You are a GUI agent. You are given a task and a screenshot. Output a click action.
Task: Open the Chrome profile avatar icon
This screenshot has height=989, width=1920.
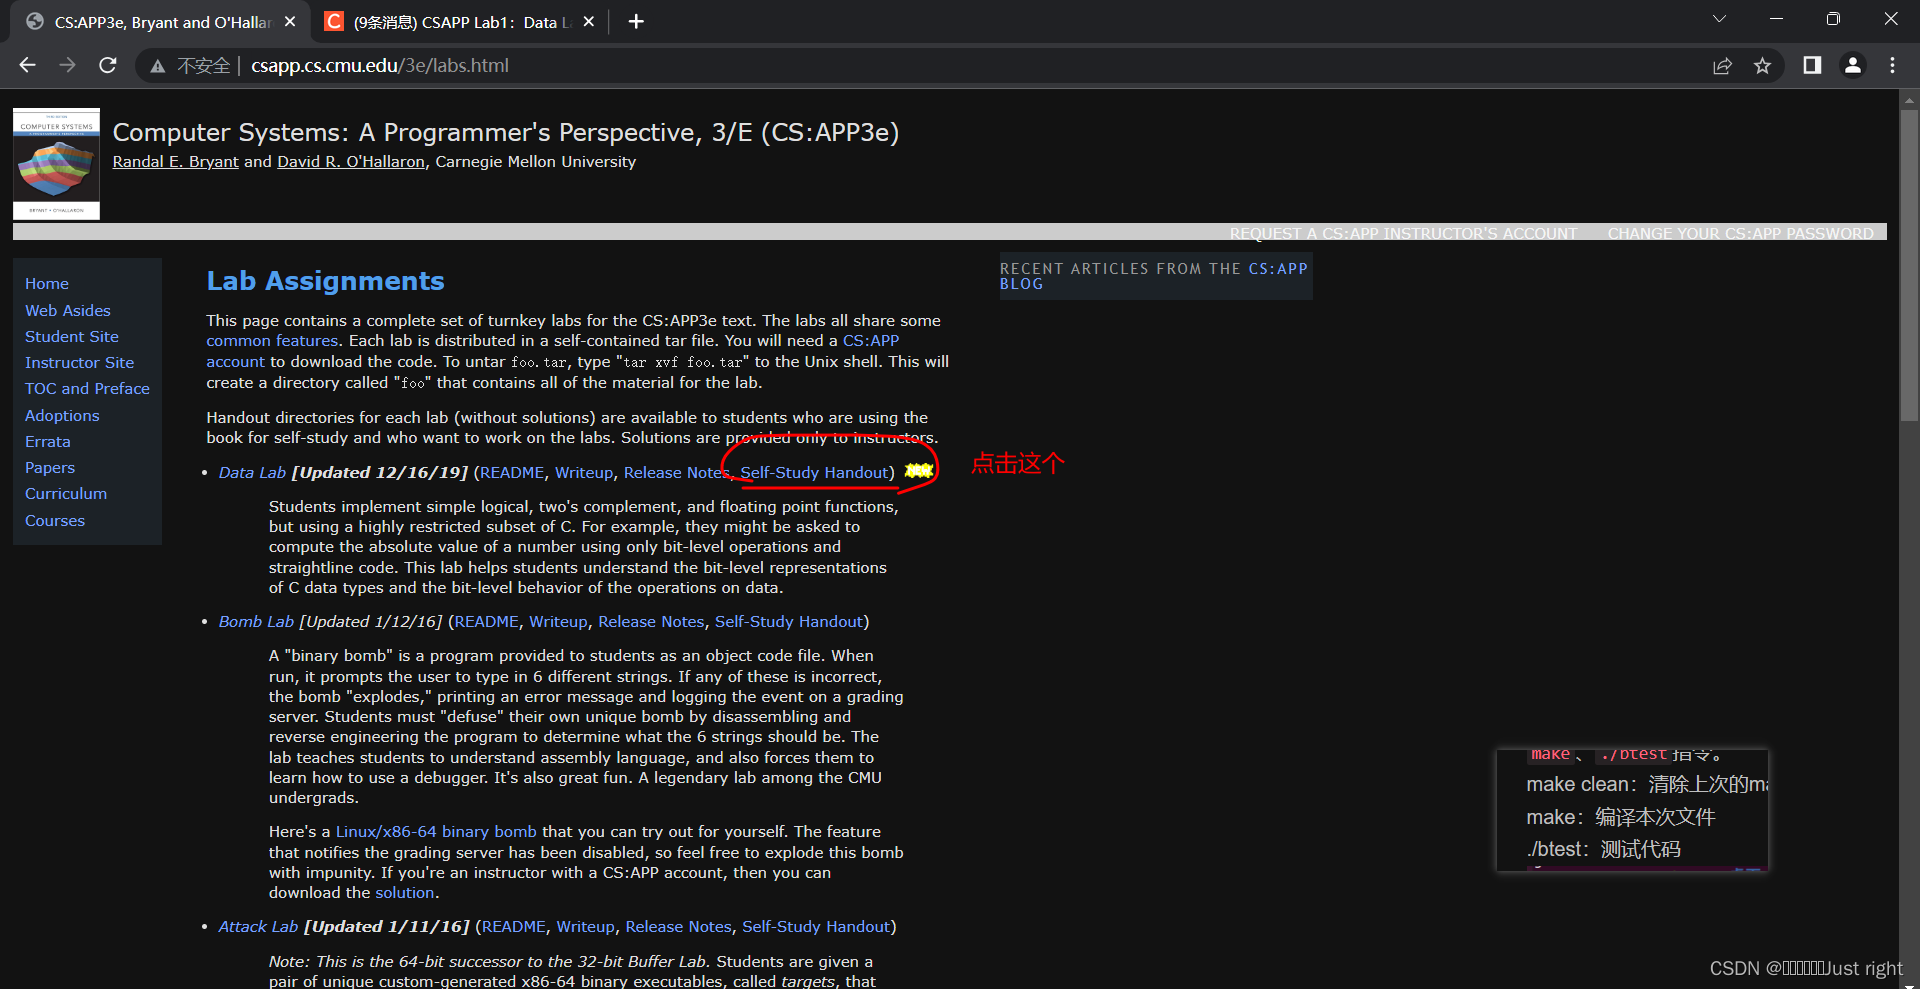1853,65
